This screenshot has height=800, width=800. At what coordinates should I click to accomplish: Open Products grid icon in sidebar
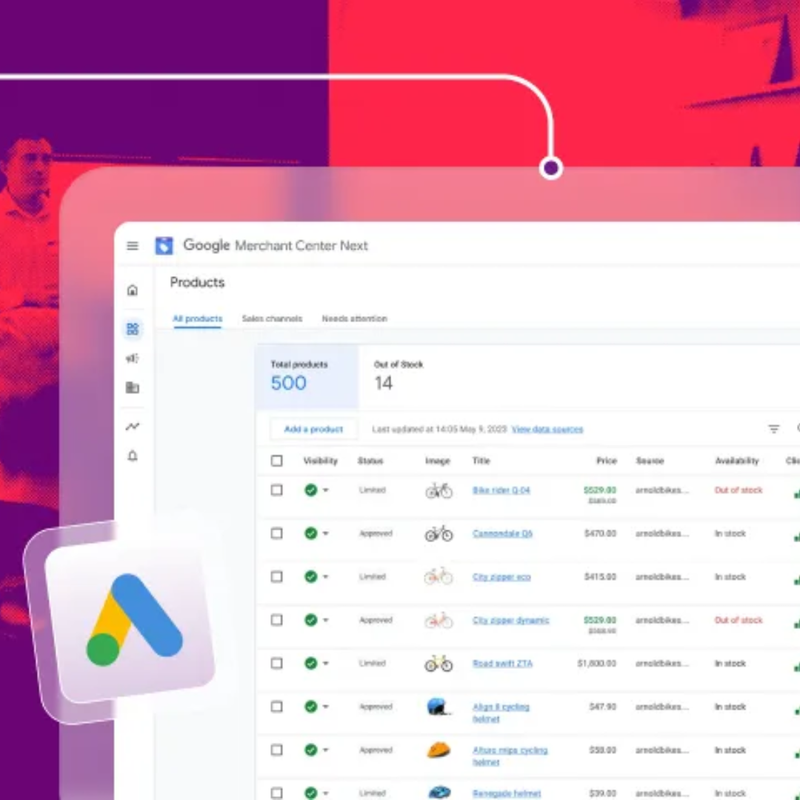(x=133, y=329)
